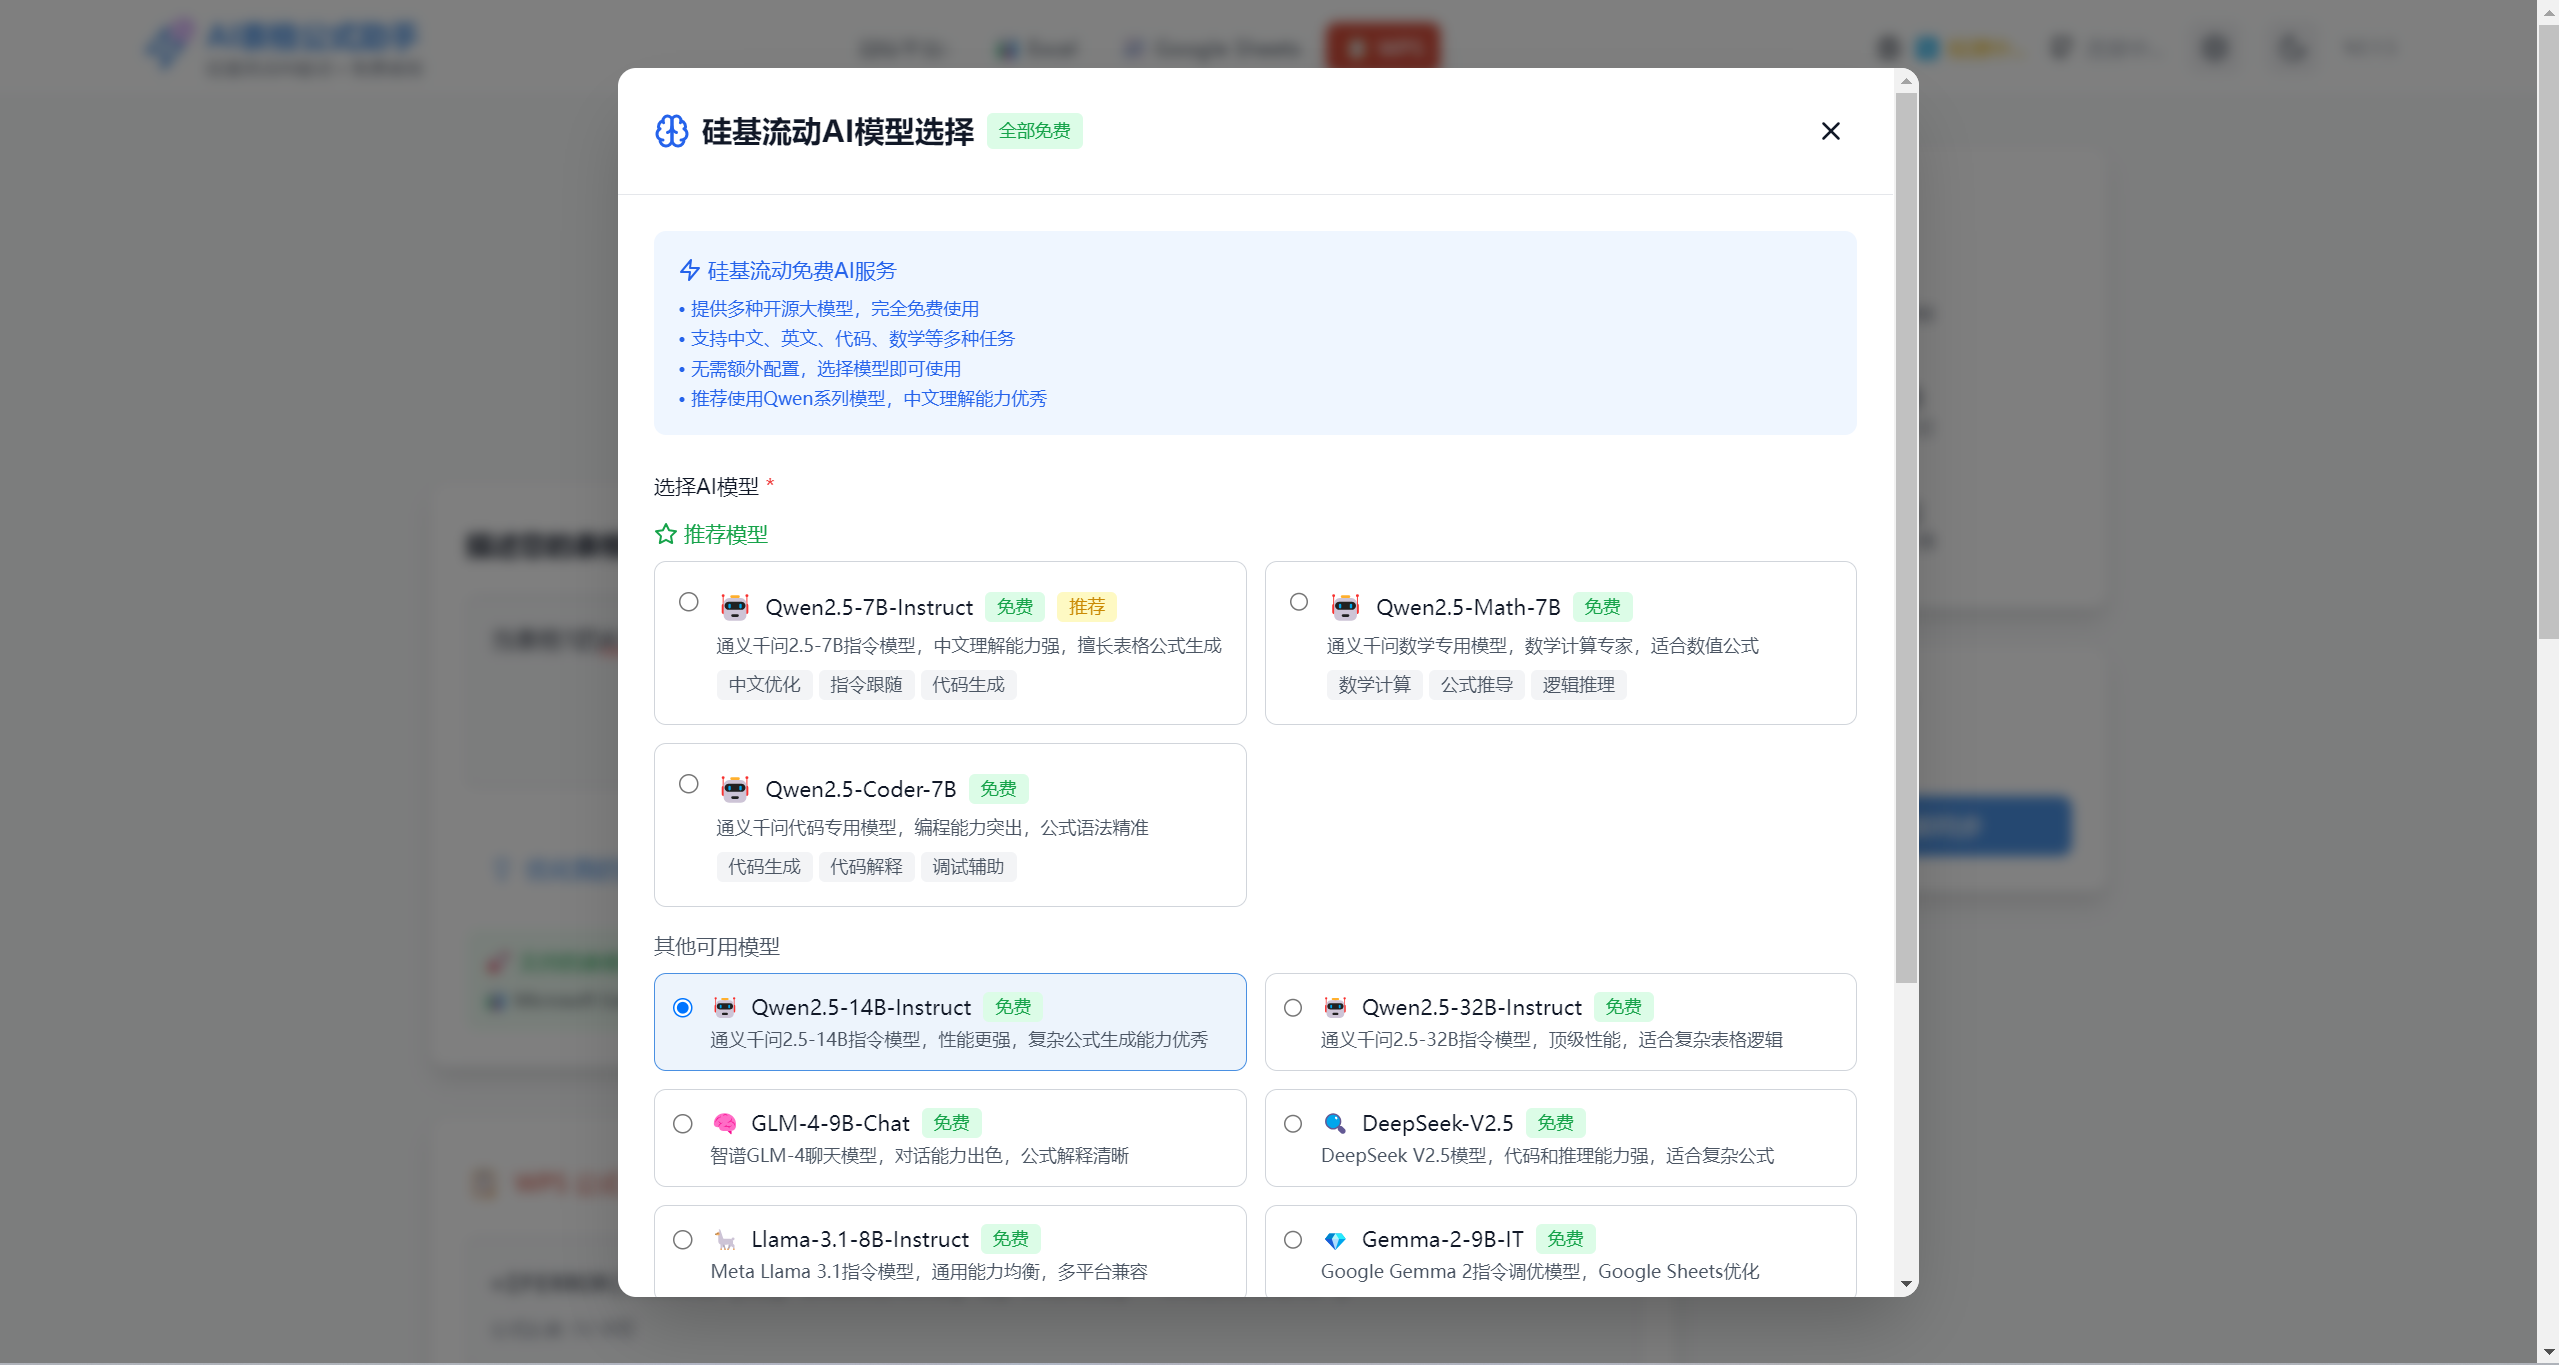This screenshot has width=2559, height=1365.
Task: Click the robot icon of Qwen2.5-Coder-7B
Action: click(734, 788)
